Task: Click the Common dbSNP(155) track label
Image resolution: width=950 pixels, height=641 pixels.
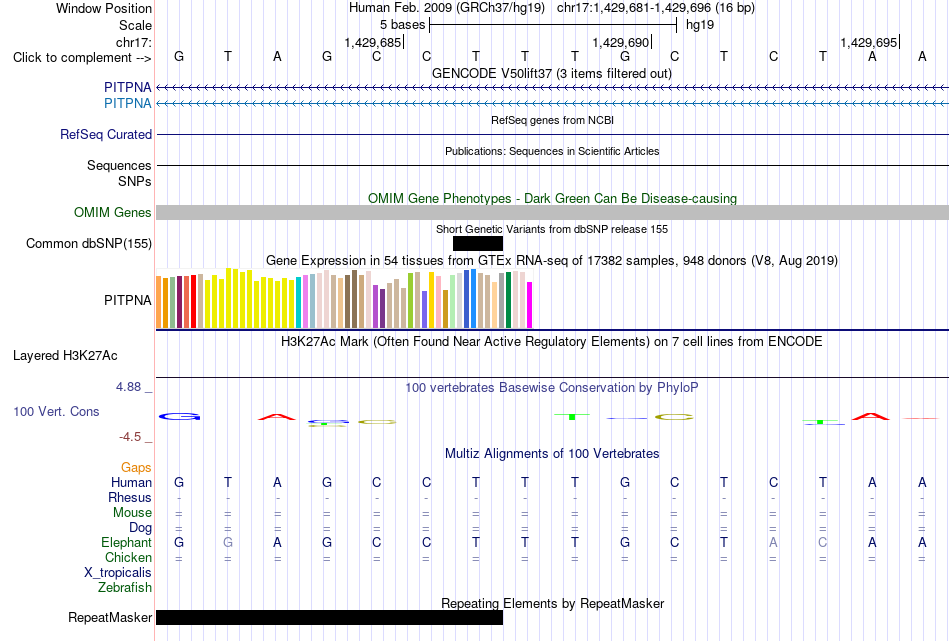Action: (89, 244)
